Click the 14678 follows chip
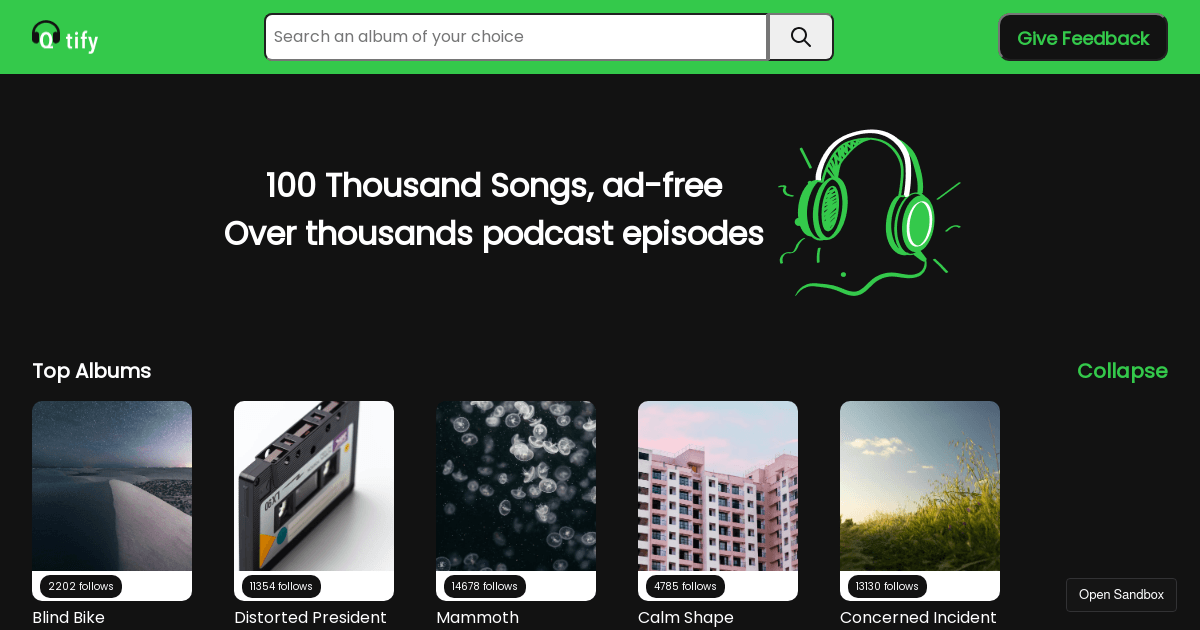Viewport: 1200px width, 630px height. (x=485, y=587)
